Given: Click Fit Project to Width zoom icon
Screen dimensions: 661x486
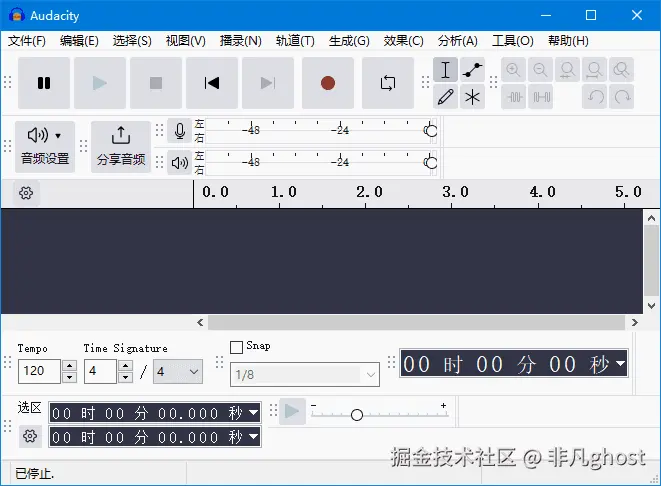Looking at the screenshot, I should click(594, 70).
